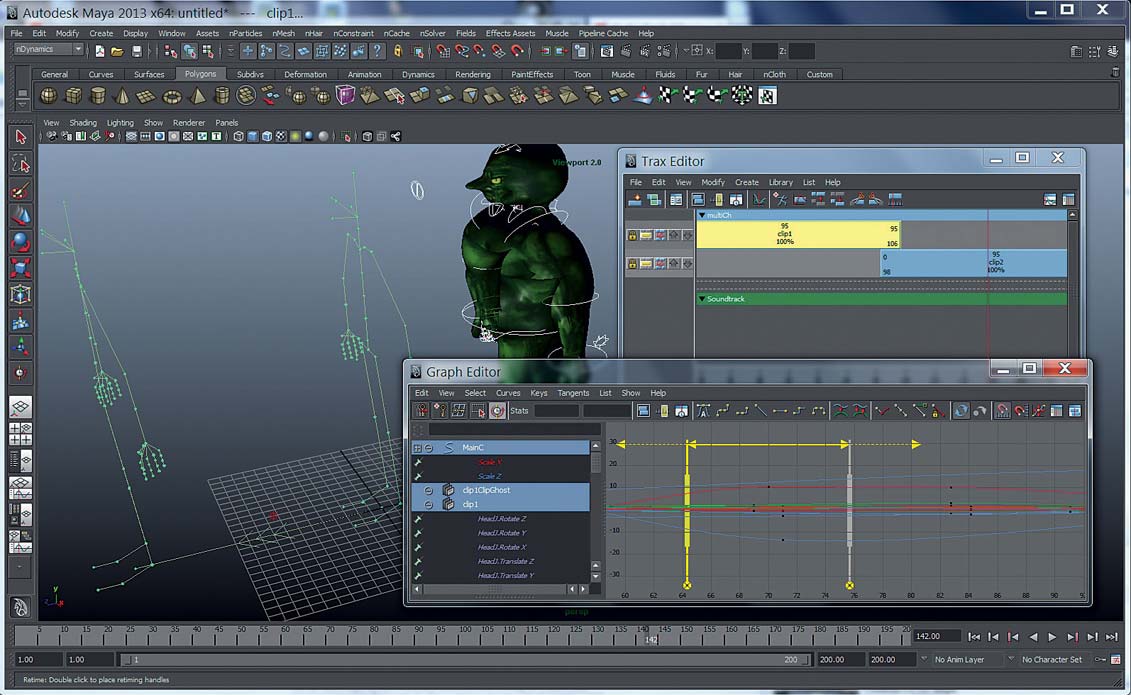Open the UV checker texture shelf icon
This screenshot has width=1131, height=695.
[767, 95]
